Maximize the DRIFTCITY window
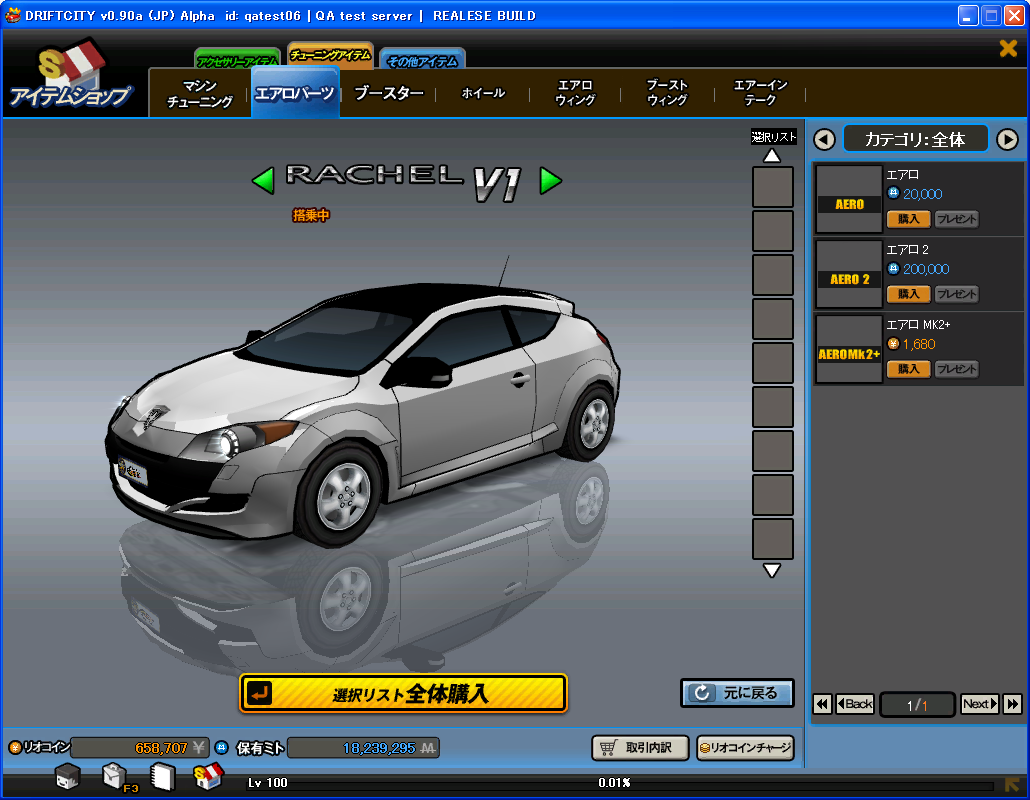Screen dimensions: 1030x800 tap(991, 15)
